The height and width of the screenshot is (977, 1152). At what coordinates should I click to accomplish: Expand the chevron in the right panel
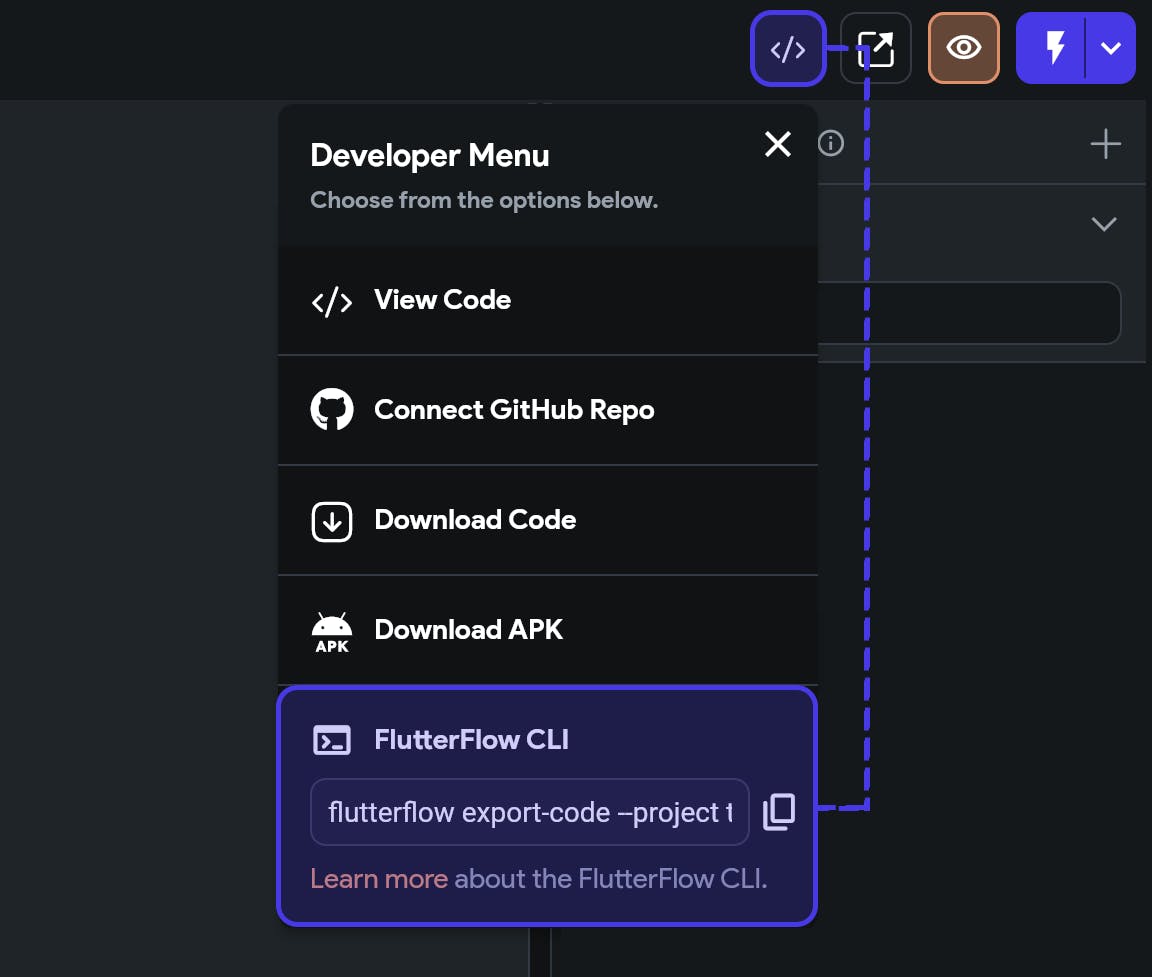click(1104, 224)
